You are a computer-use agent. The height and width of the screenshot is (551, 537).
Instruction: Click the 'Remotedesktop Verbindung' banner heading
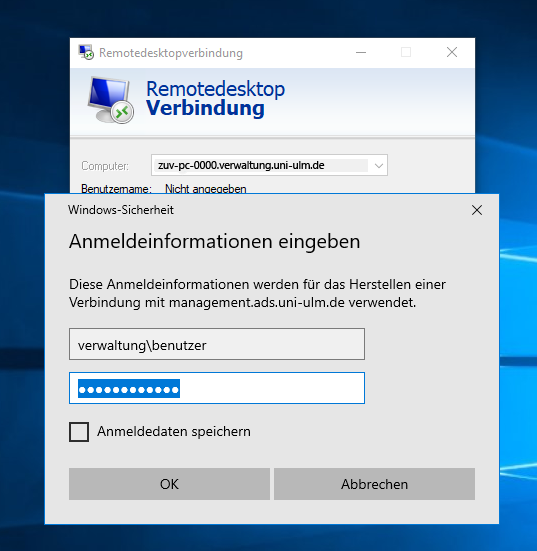[215, 98]
